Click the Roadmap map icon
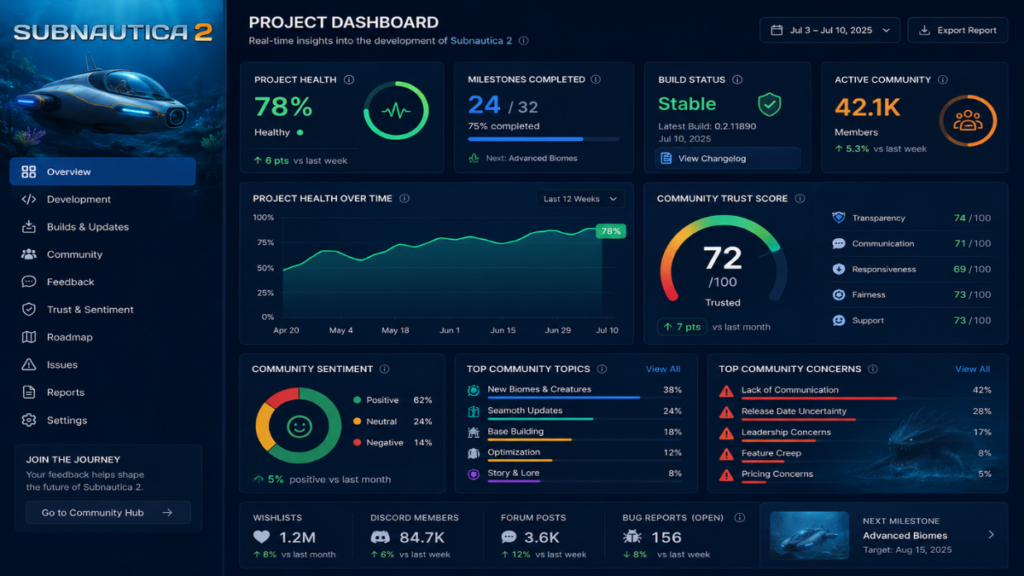Screen dimensions: 1024x576 click(x=29, y=337)
